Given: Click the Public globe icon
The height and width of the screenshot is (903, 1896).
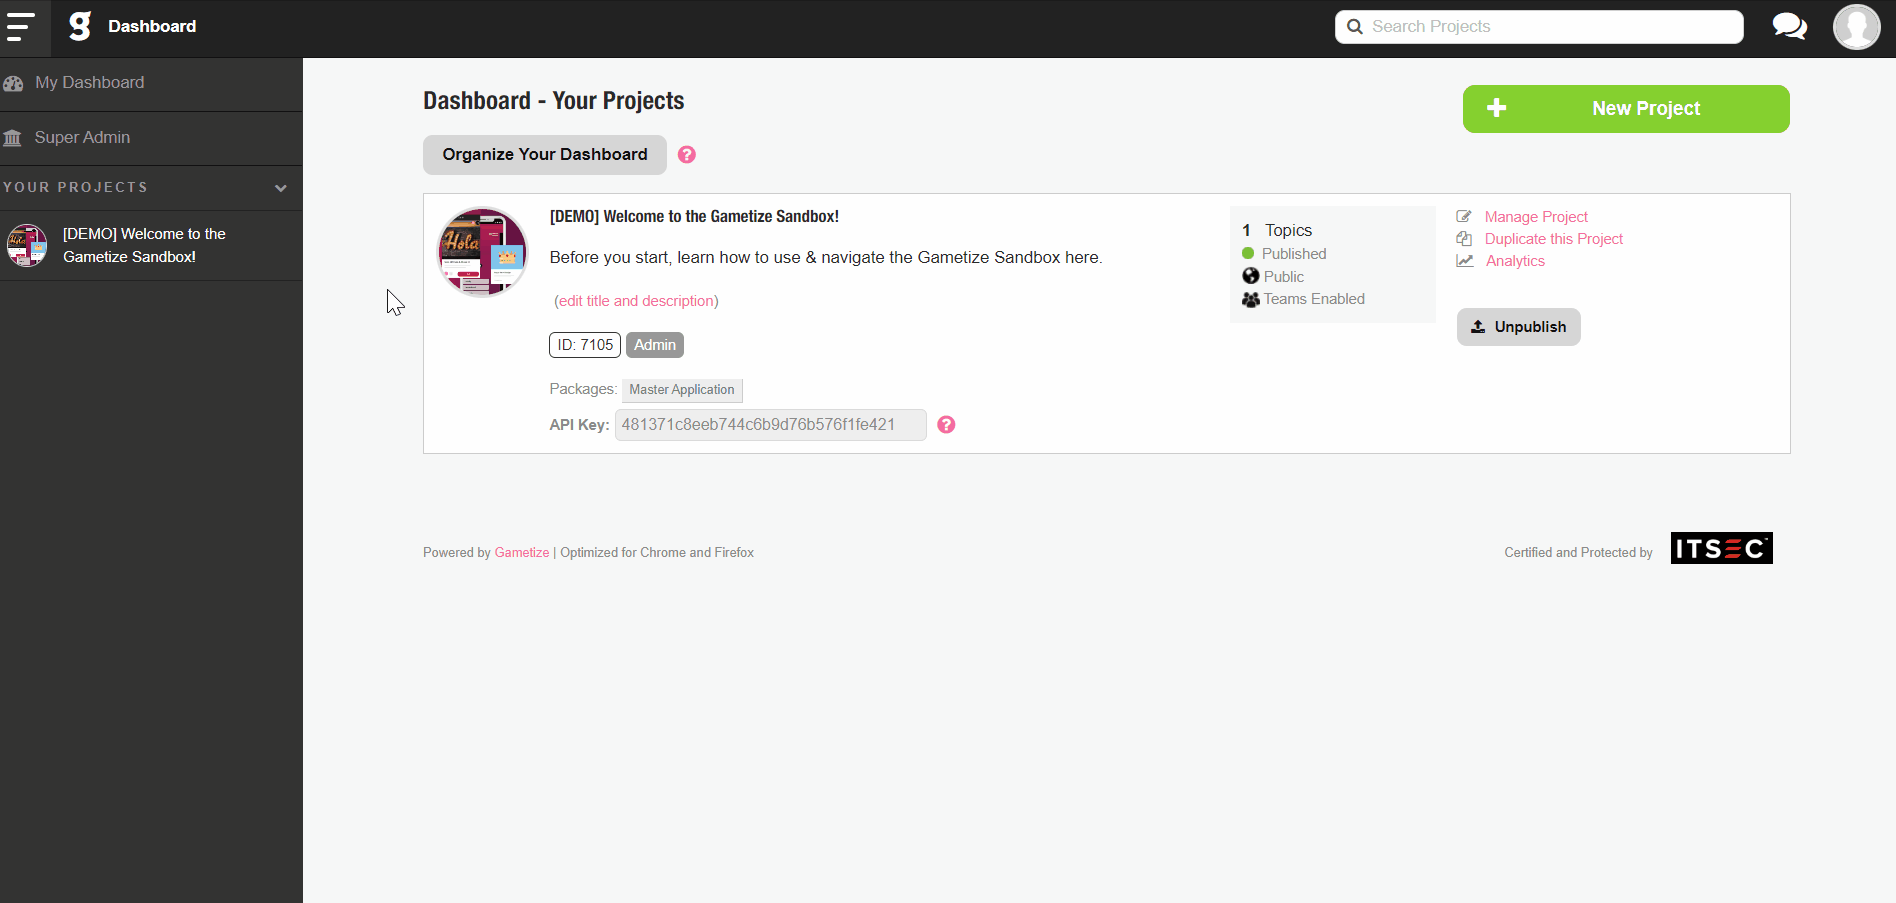Looking at the screenshot, I should click(x=1250, y=276).
